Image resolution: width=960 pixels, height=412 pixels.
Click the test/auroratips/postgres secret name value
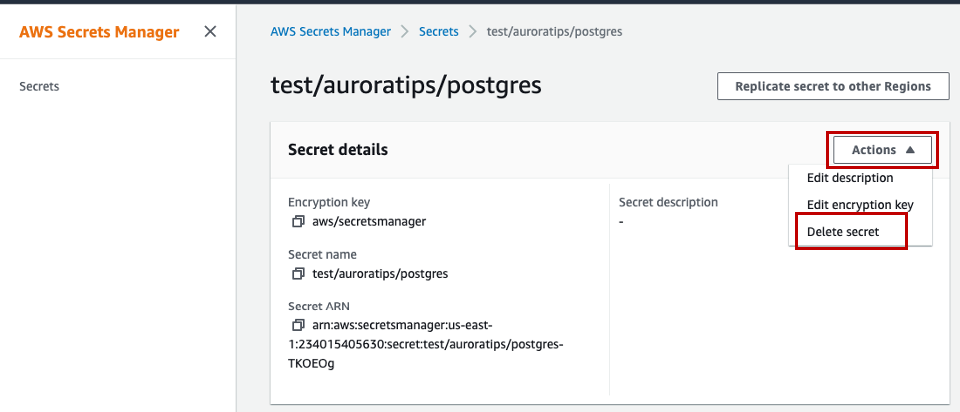click(x=380, y=274)
